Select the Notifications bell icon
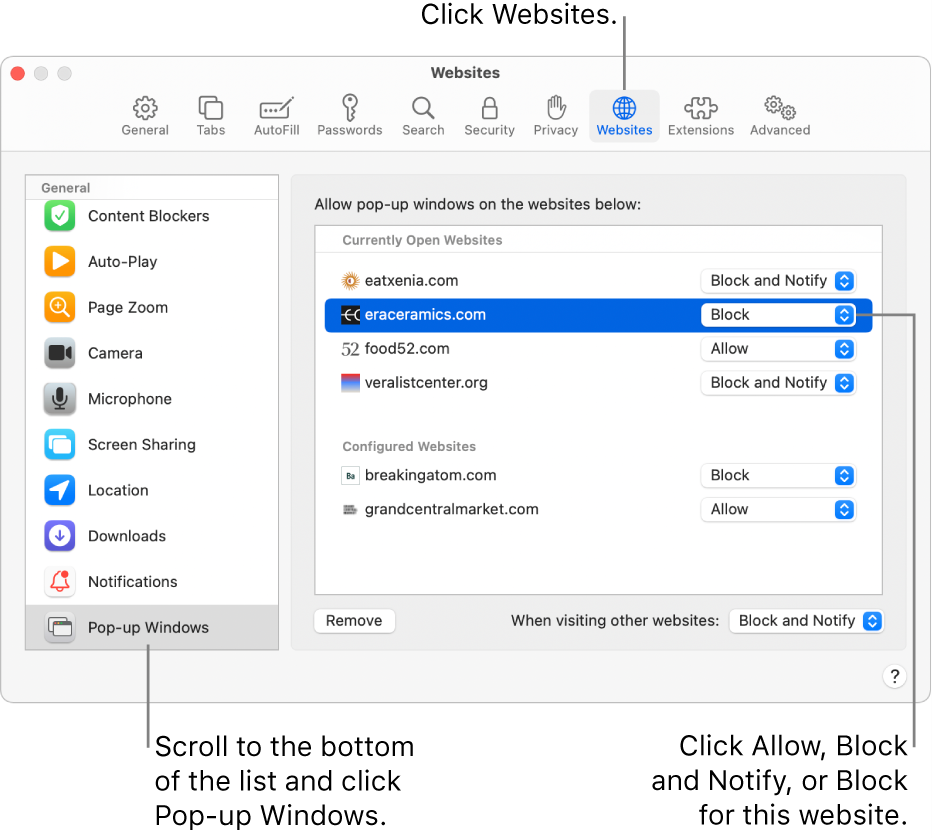 click(x=59, y=582)
